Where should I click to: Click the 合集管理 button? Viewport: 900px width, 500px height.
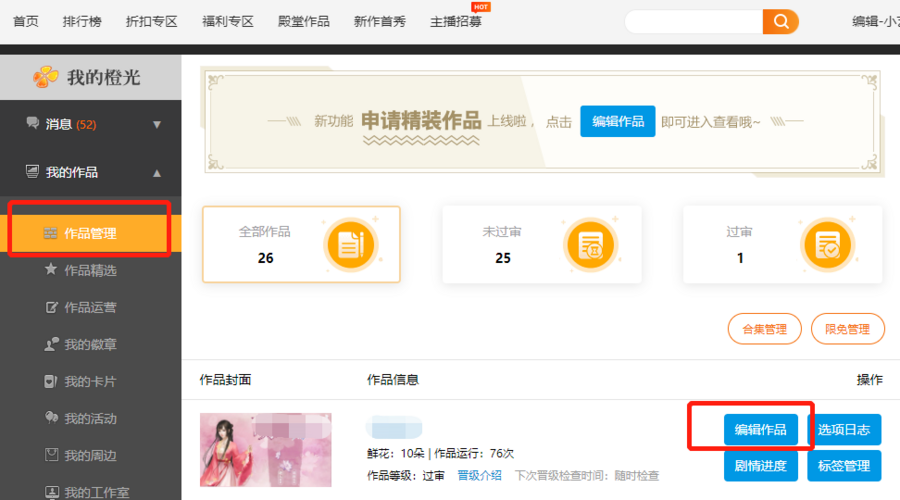tap(764, 328)
